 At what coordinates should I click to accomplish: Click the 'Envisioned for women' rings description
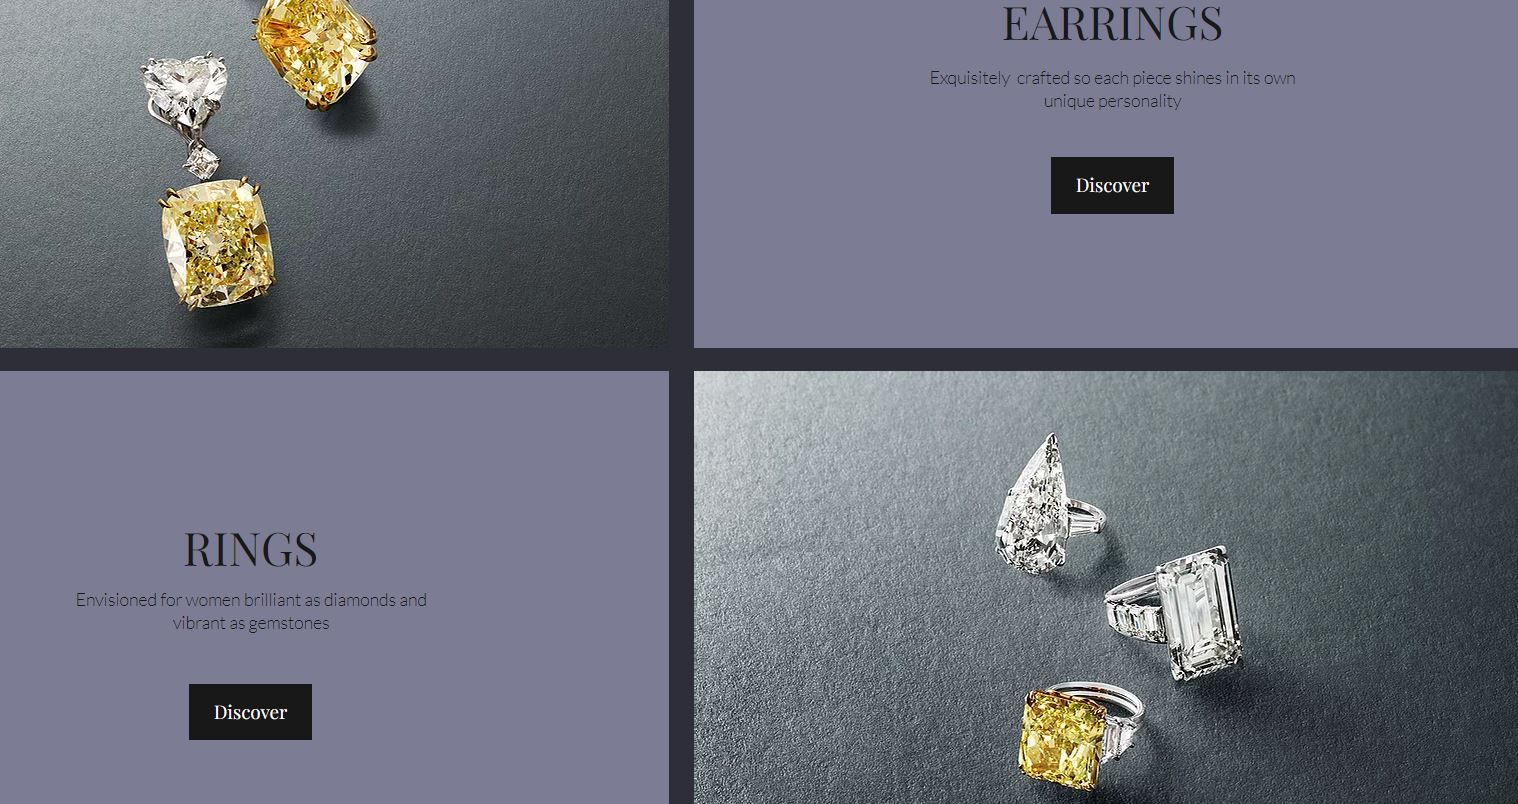pos(251,611)
